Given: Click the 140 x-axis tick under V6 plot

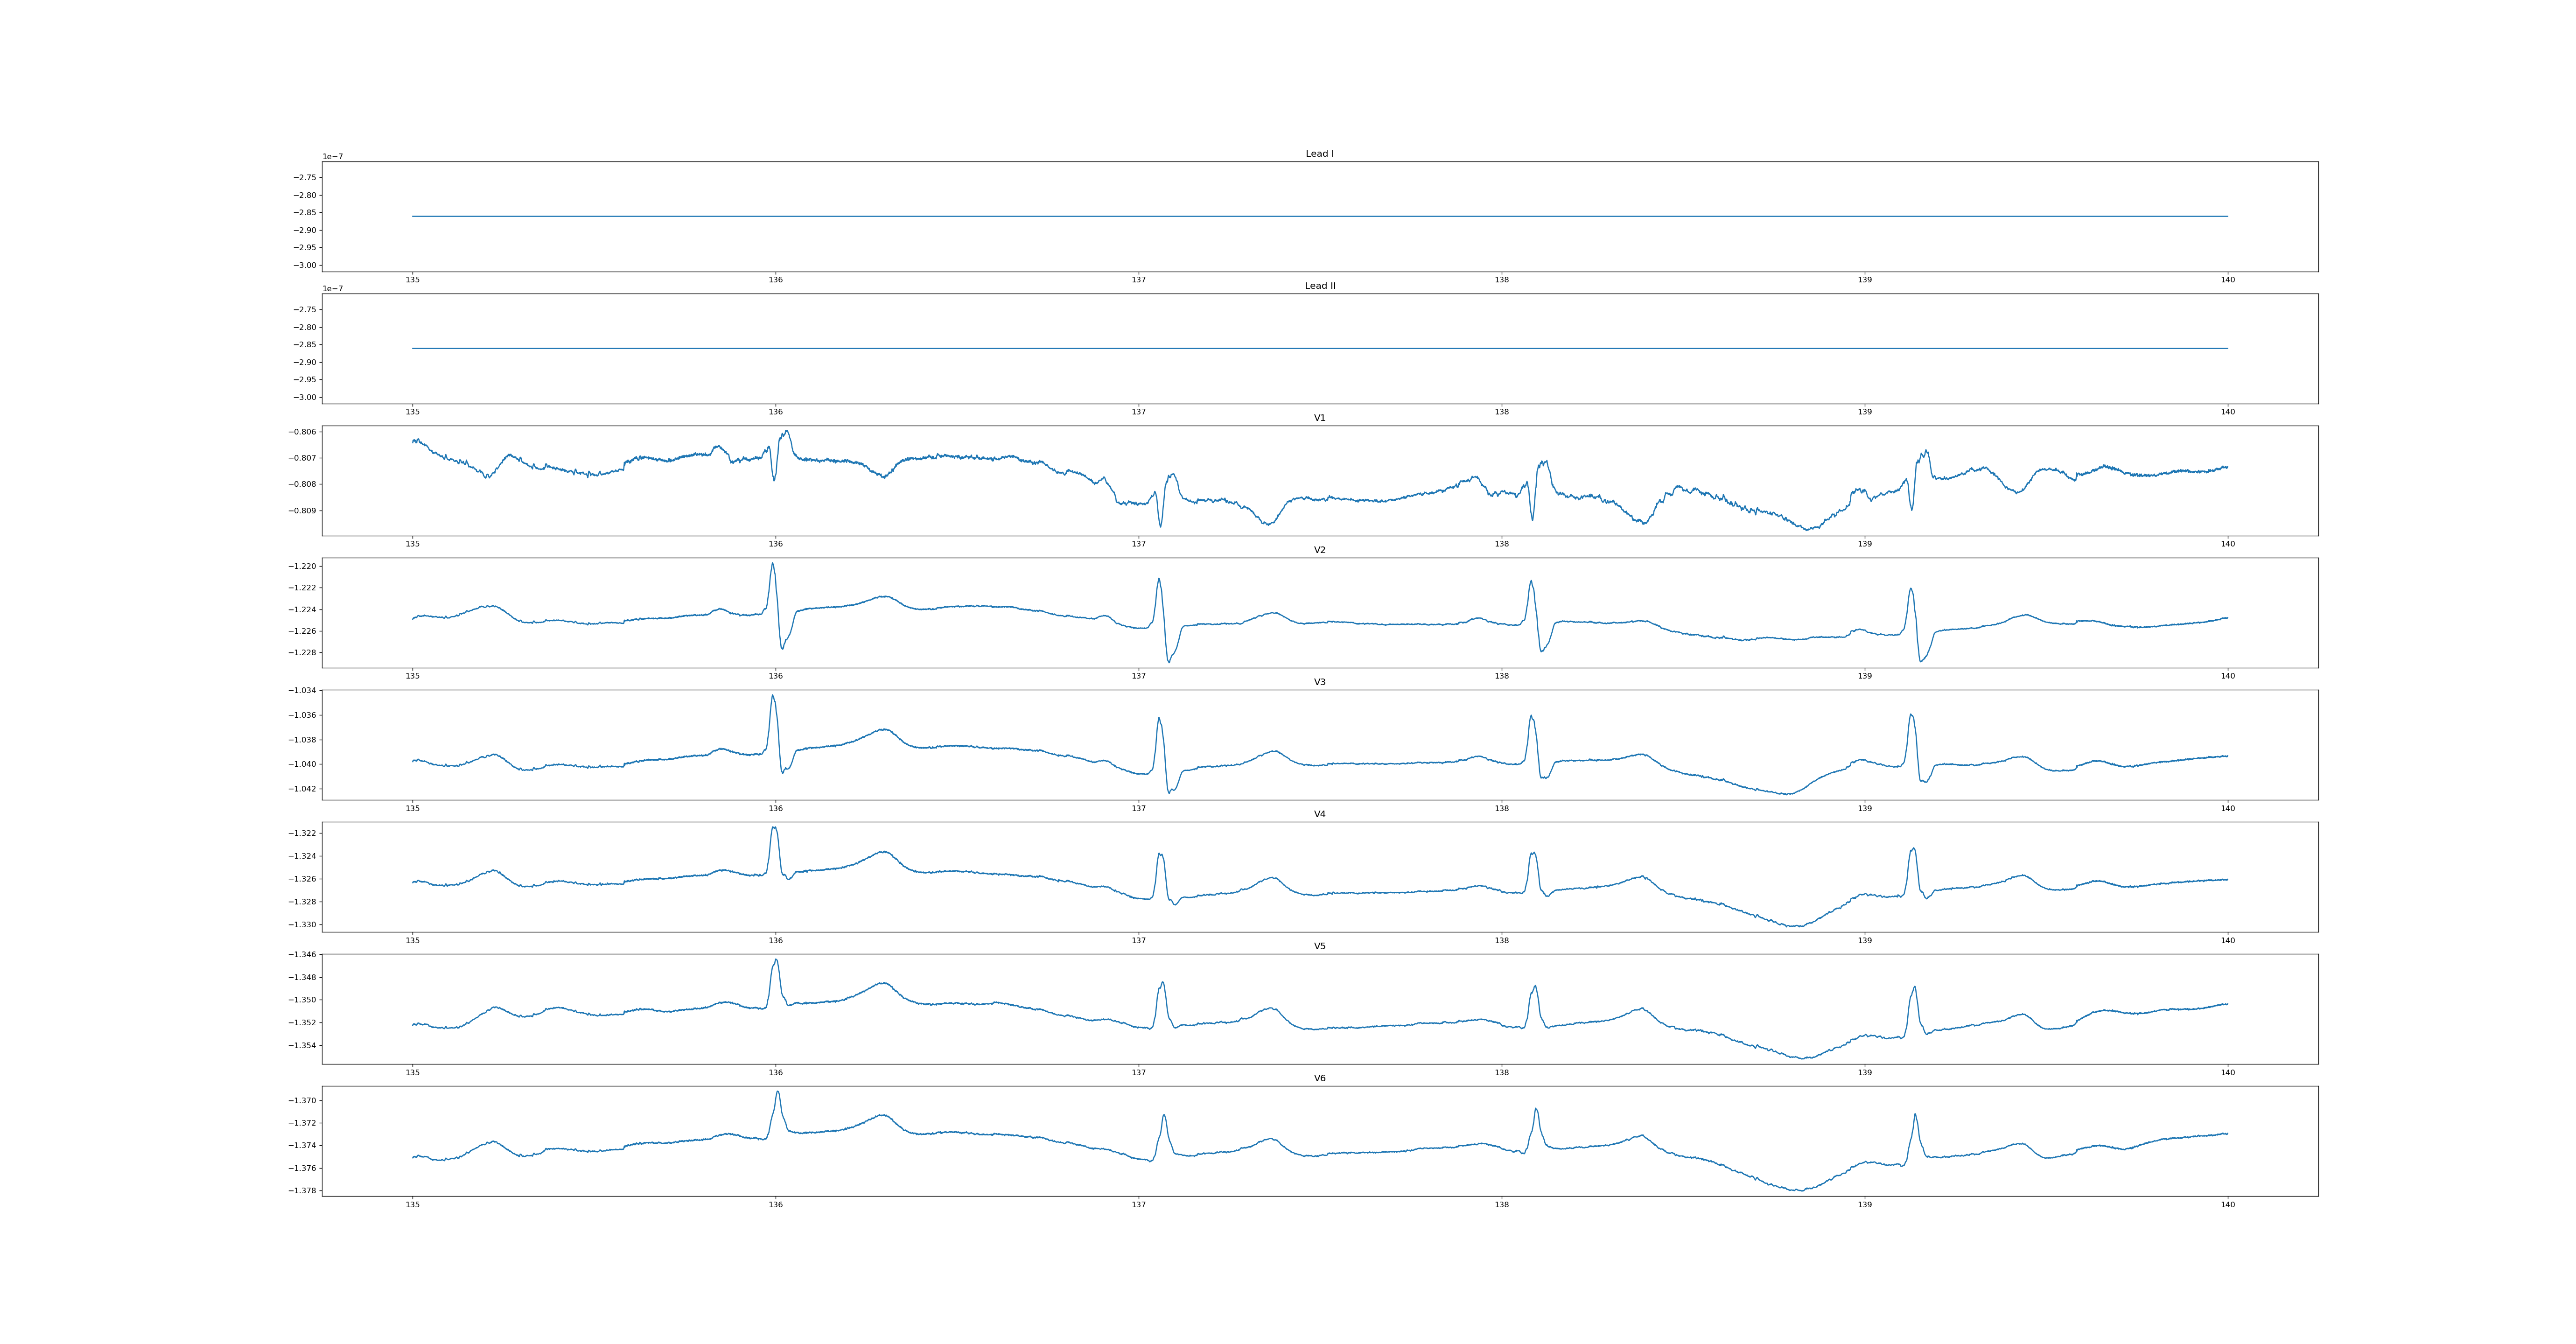Looking at the screenshot, I should (2227, 1204).
